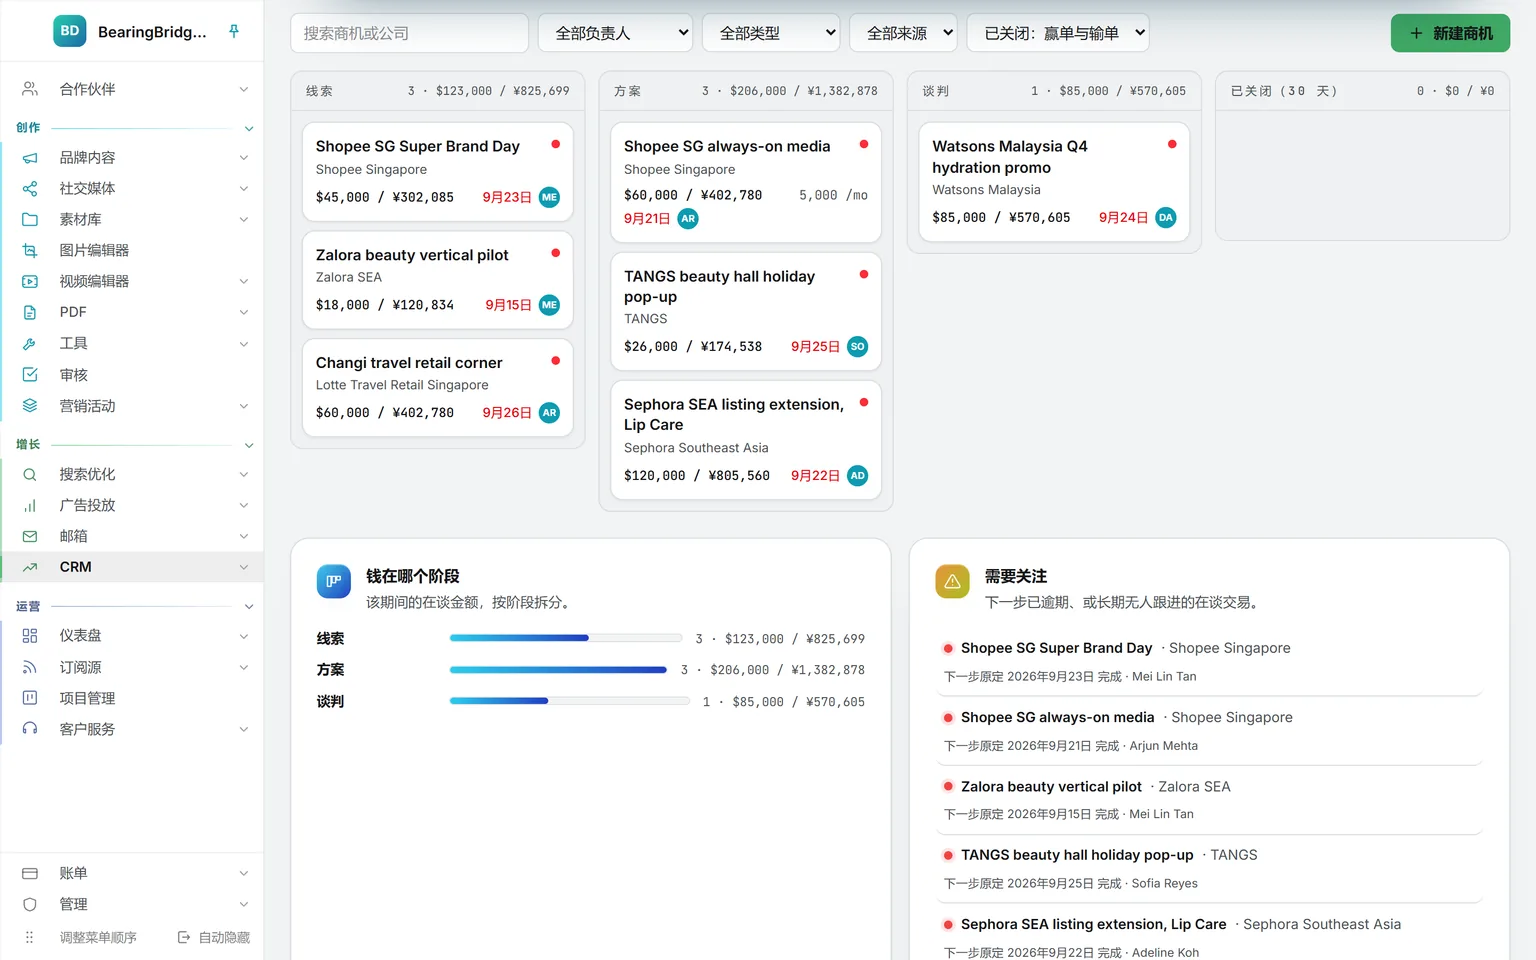Click the 素材库 folder icon
The image size is (1536, 960).
30,219
